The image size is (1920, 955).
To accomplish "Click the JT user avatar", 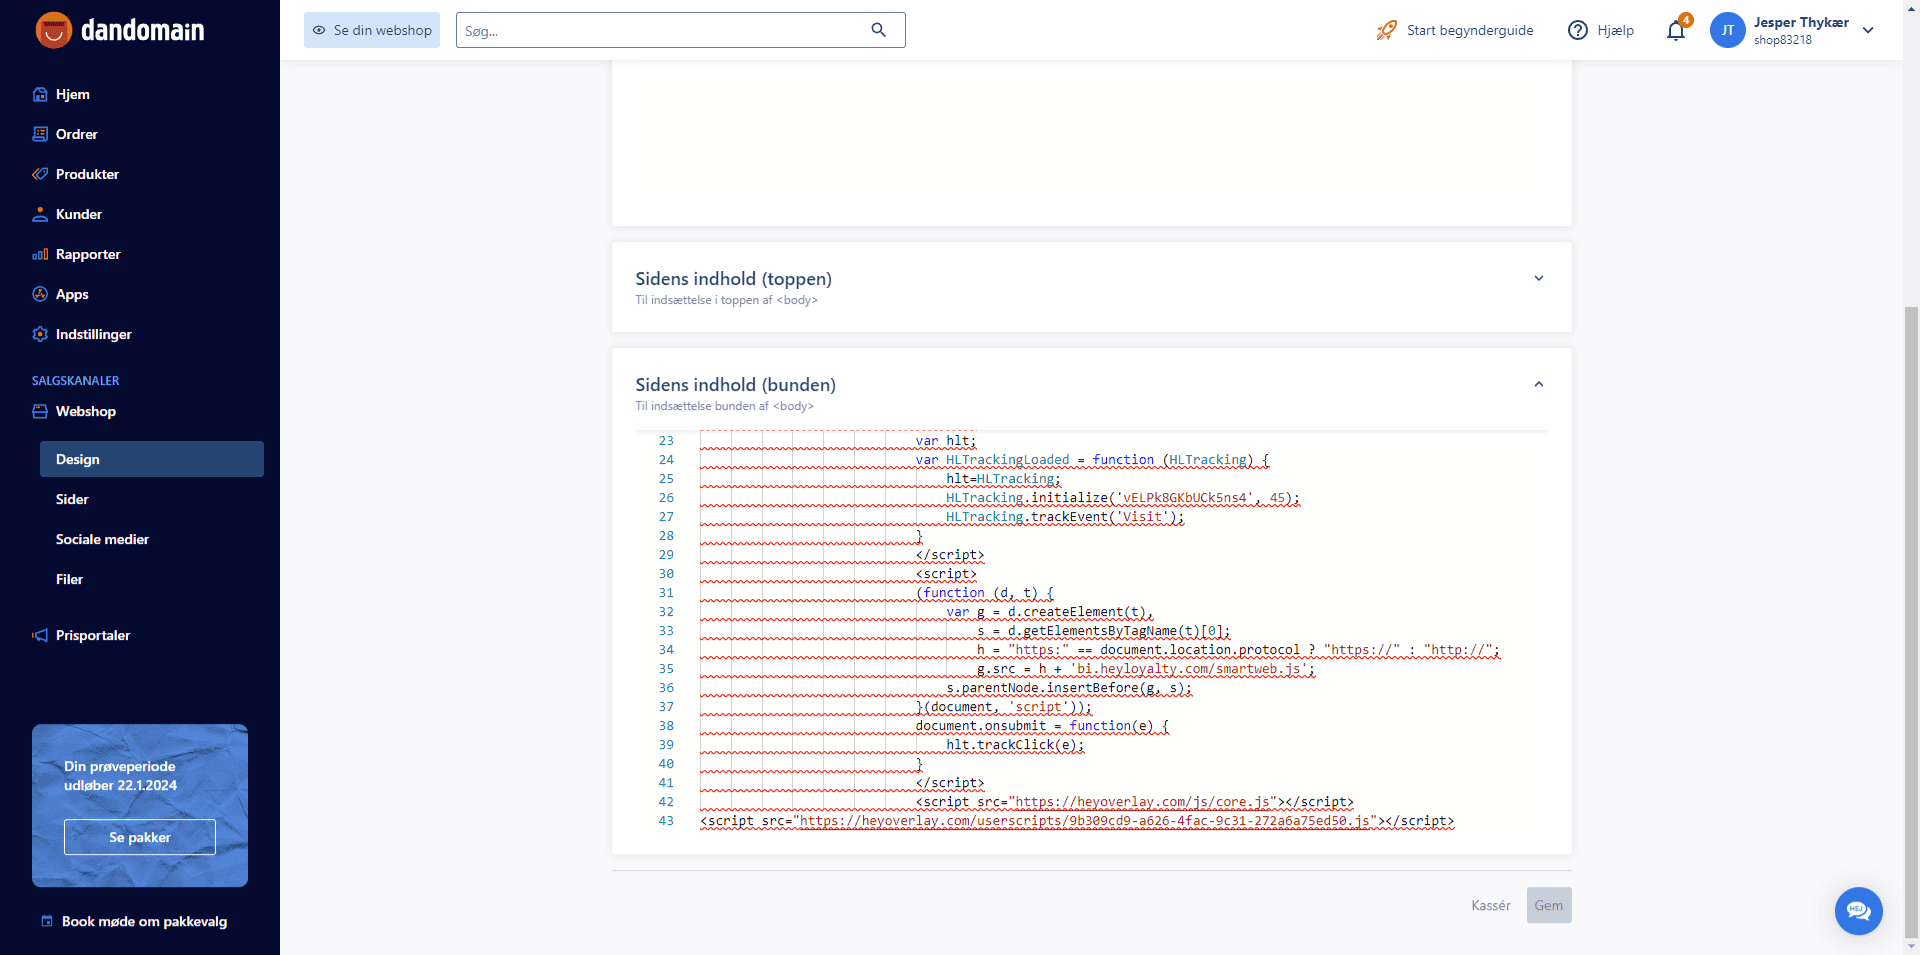I will click(1727, 30).
